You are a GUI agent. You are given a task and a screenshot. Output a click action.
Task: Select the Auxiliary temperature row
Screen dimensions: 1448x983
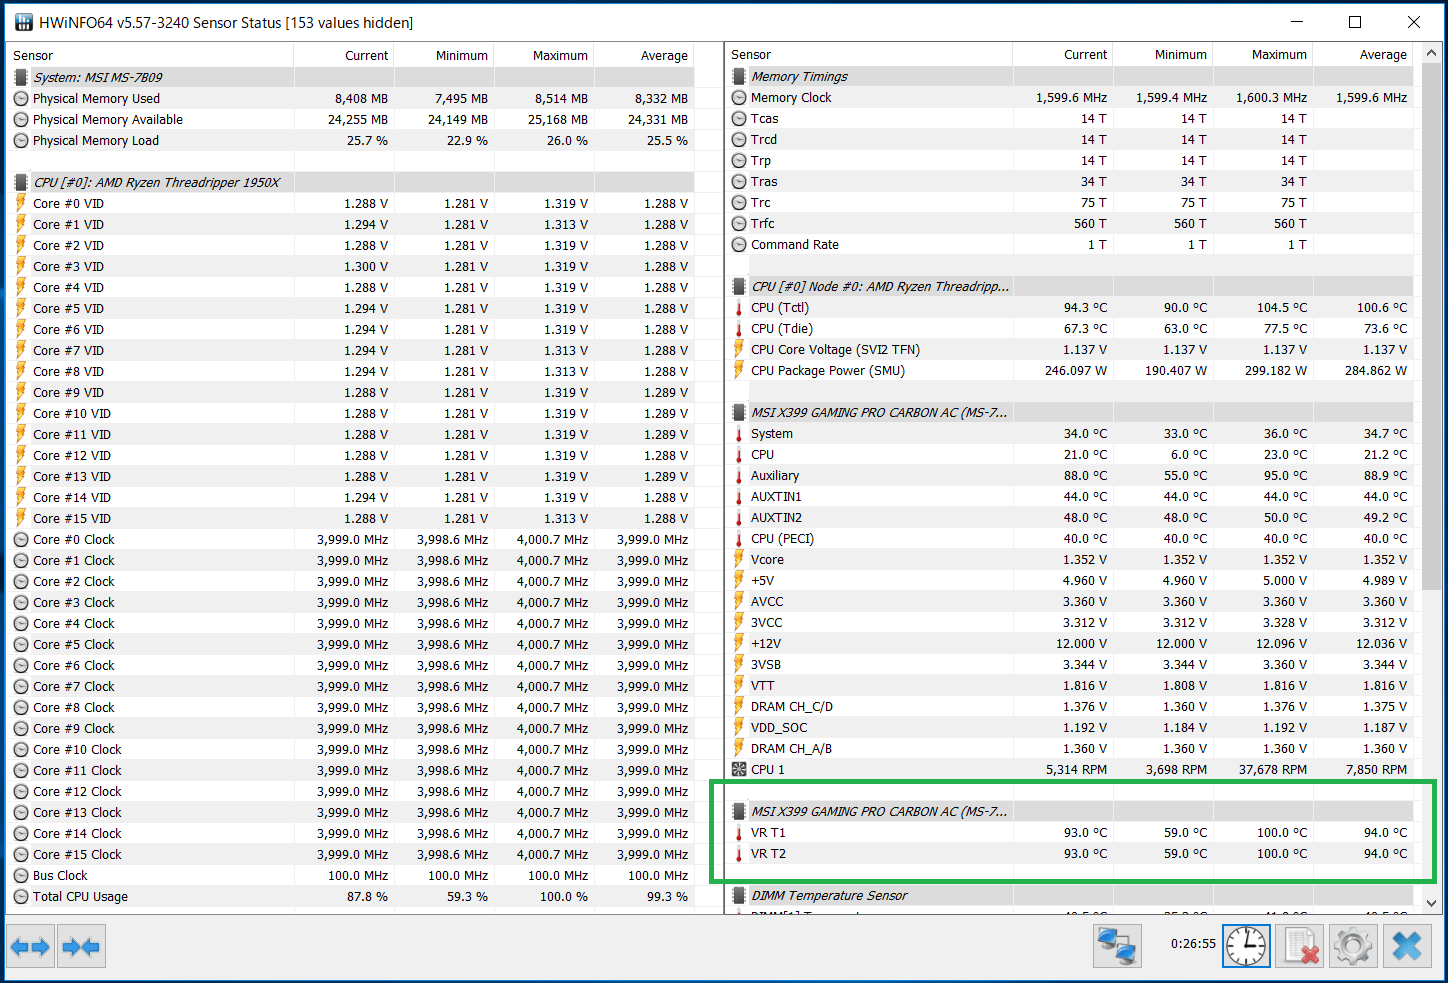click(x=1070, y=476)
